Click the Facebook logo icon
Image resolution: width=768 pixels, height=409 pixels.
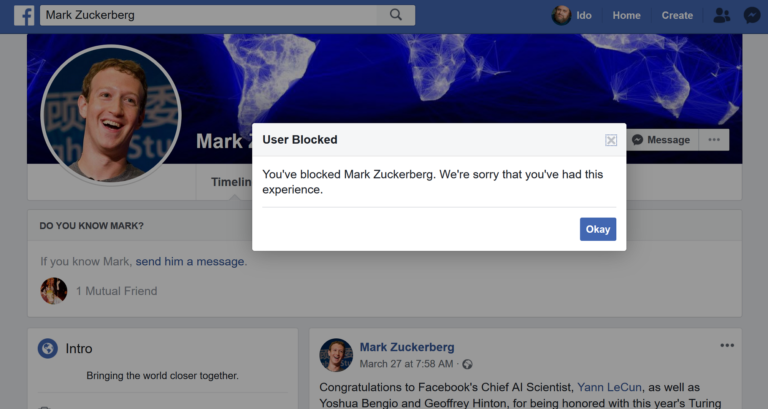(x=23, y=16)
